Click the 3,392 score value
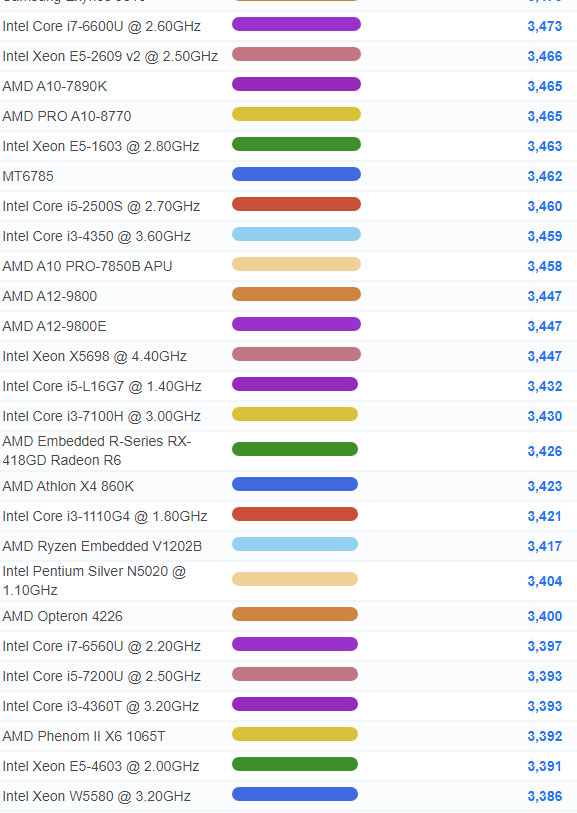 (545, 737)
